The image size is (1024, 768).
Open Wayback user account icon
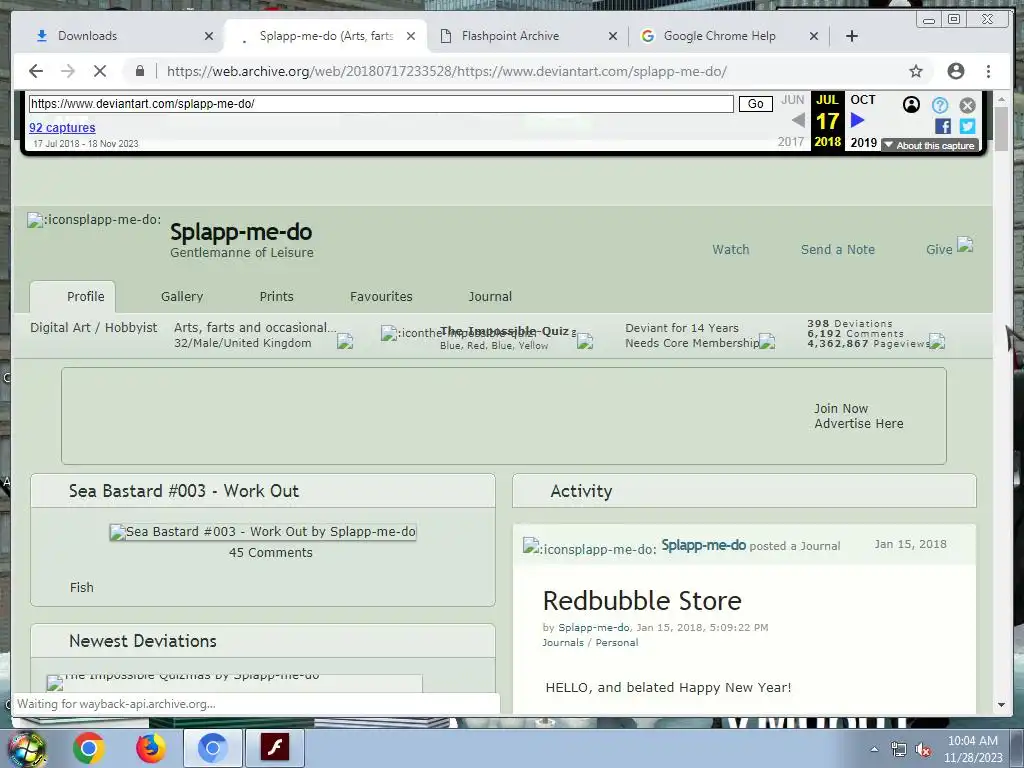(x=911, y=104)
